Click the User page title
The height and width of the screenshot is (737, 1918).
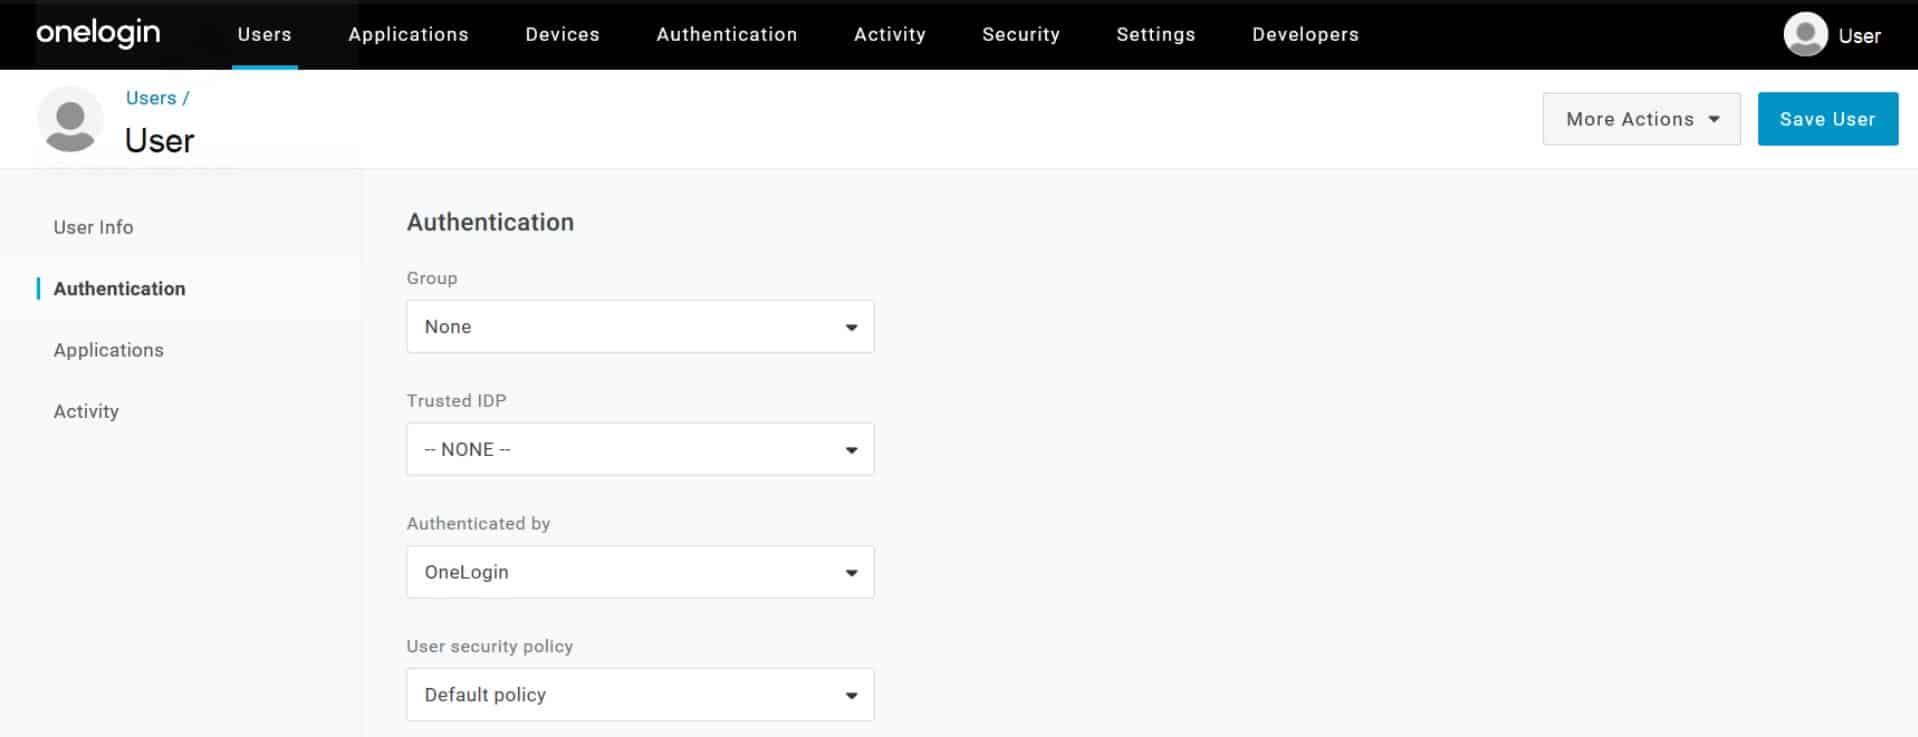point(159,140)
